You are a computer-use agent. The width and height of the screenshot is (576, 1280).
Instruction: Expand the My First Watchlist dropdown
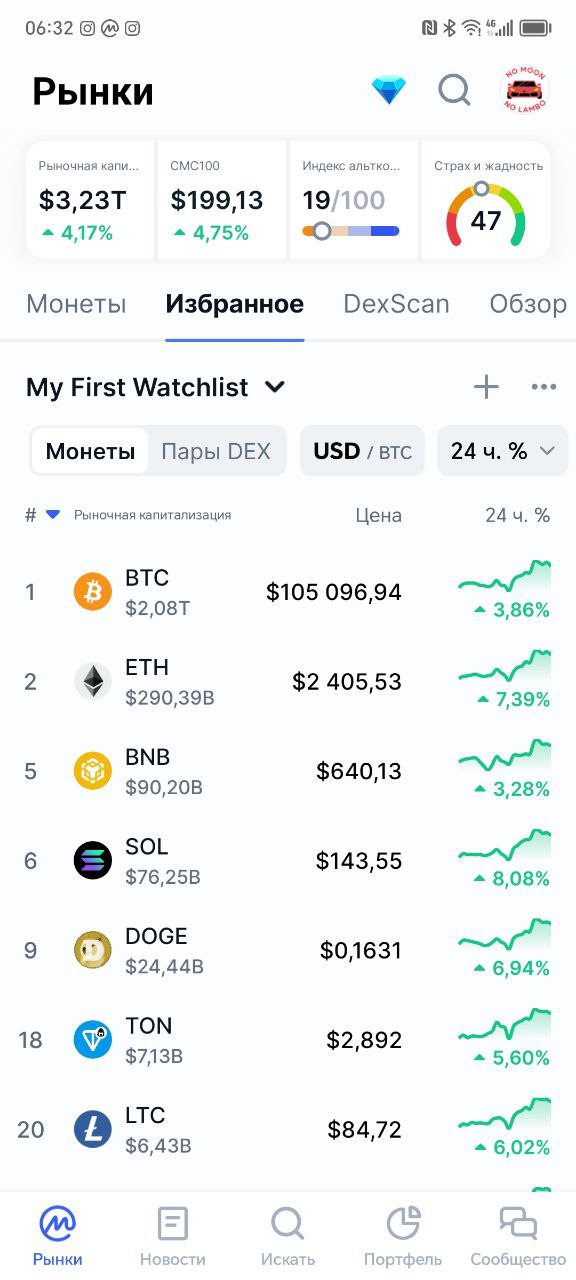pyautogui.click(x=156, y=387)
